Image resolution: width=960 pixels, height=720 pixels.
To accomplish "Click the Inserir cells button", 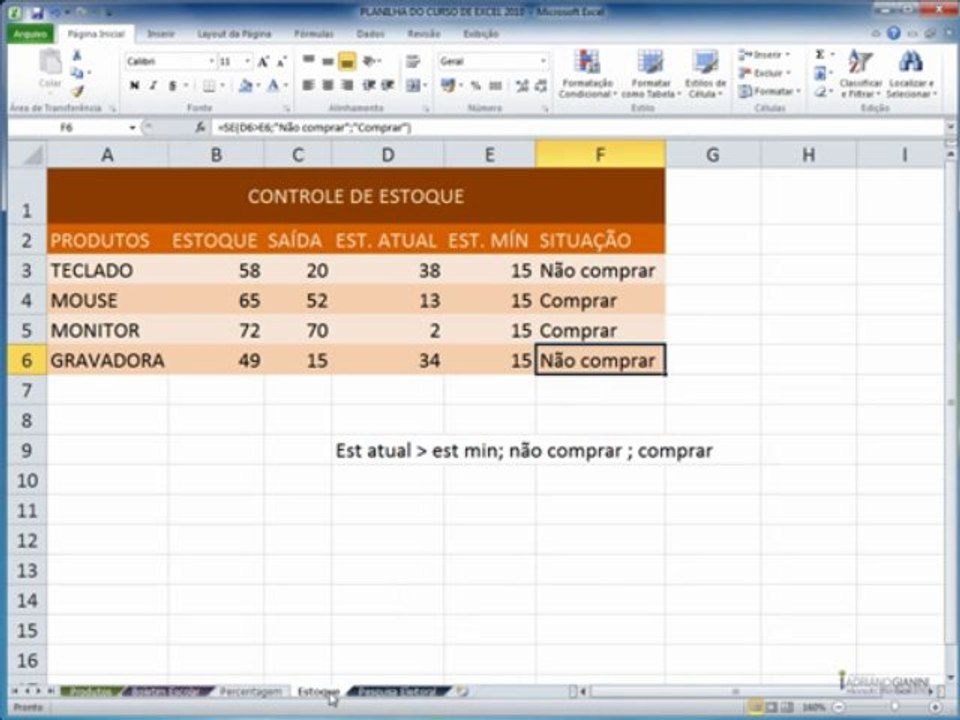I will coord(763,55).
